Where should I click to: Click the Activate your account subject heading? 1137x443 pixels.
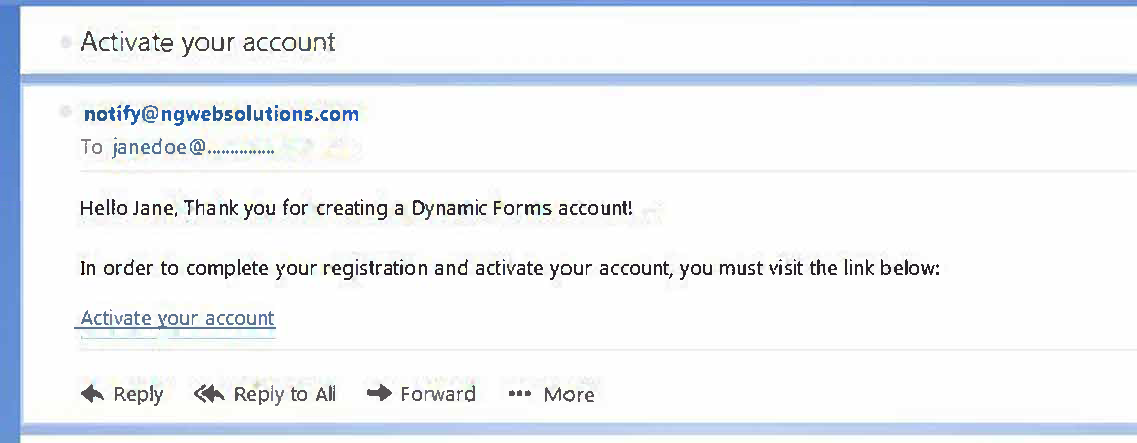tap(207, 42)
